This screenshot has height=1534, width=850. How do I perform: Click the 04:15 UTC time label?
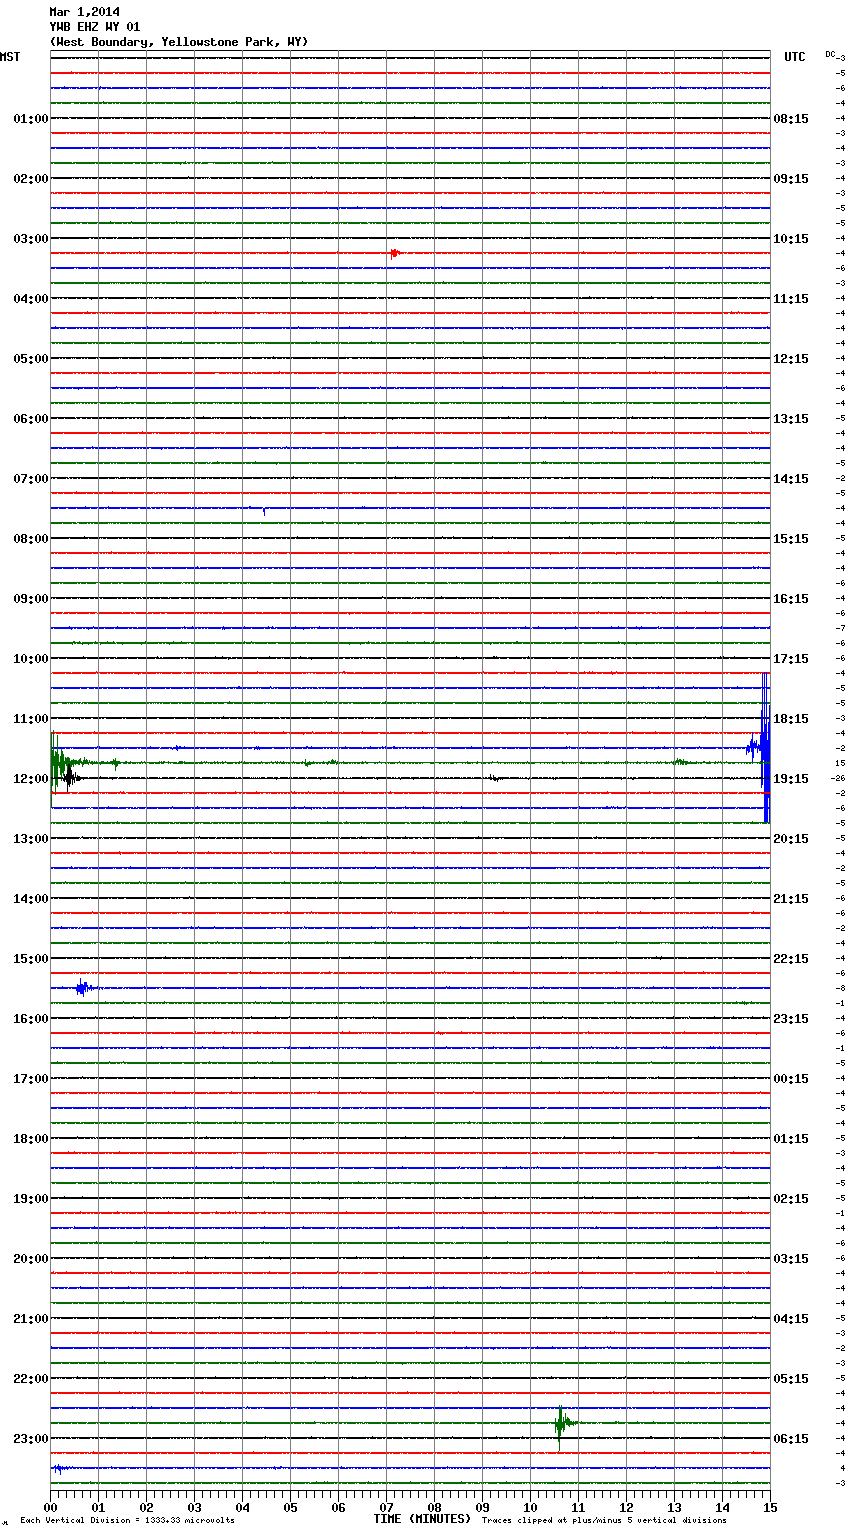point(791,1319)
